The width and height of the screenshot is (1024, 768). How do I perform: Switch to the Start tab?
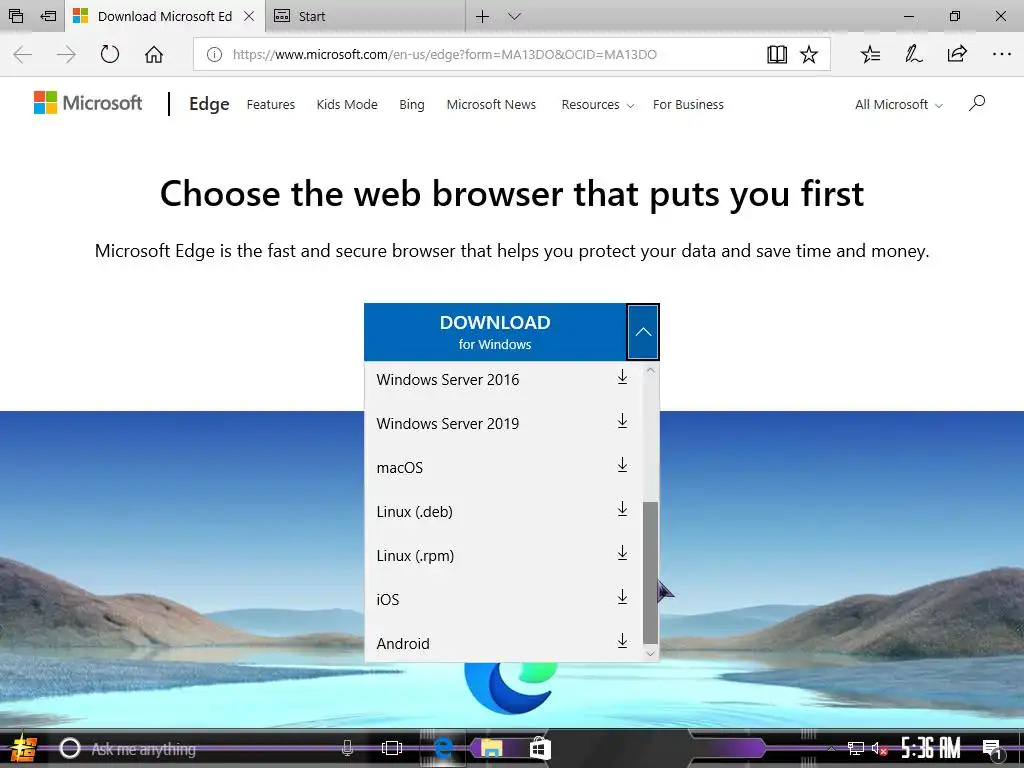pyautogui.click(x=366, y=16)
